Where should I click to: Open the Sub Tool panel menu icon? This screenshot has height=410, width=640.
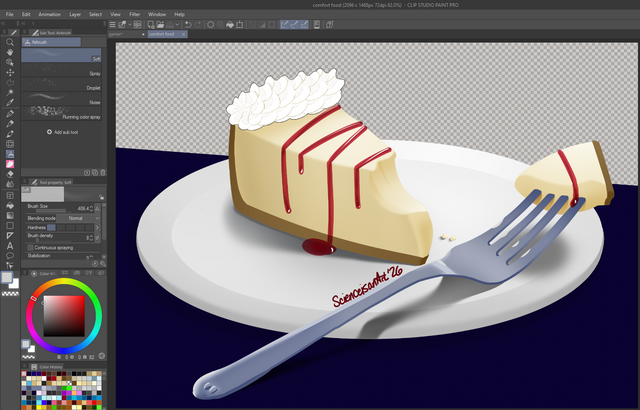click(x=24, y=32)
